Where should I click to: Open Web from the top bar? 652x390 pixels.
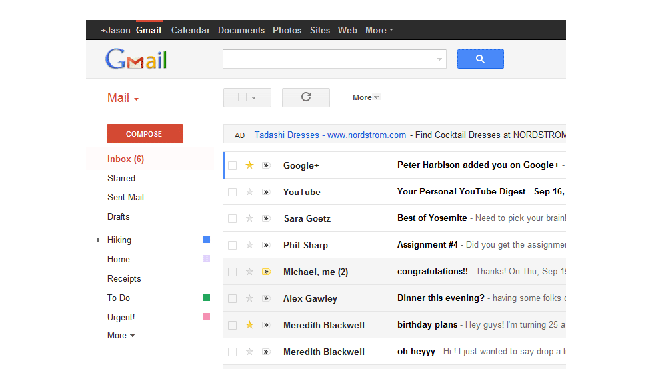(x=348, y=30)
